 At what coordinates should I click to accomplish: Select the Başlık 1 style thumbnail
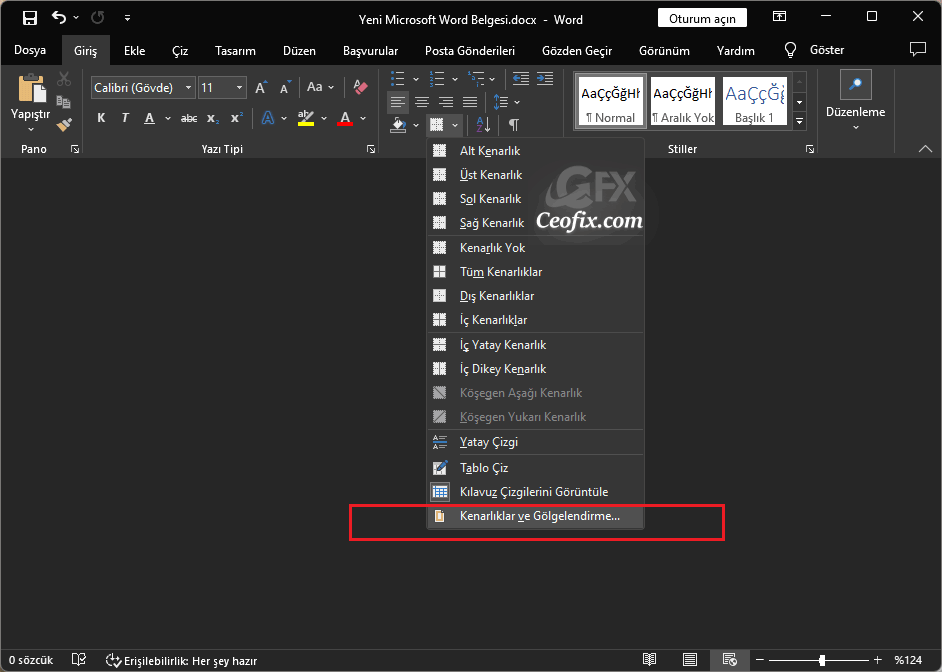pos(755,100)
